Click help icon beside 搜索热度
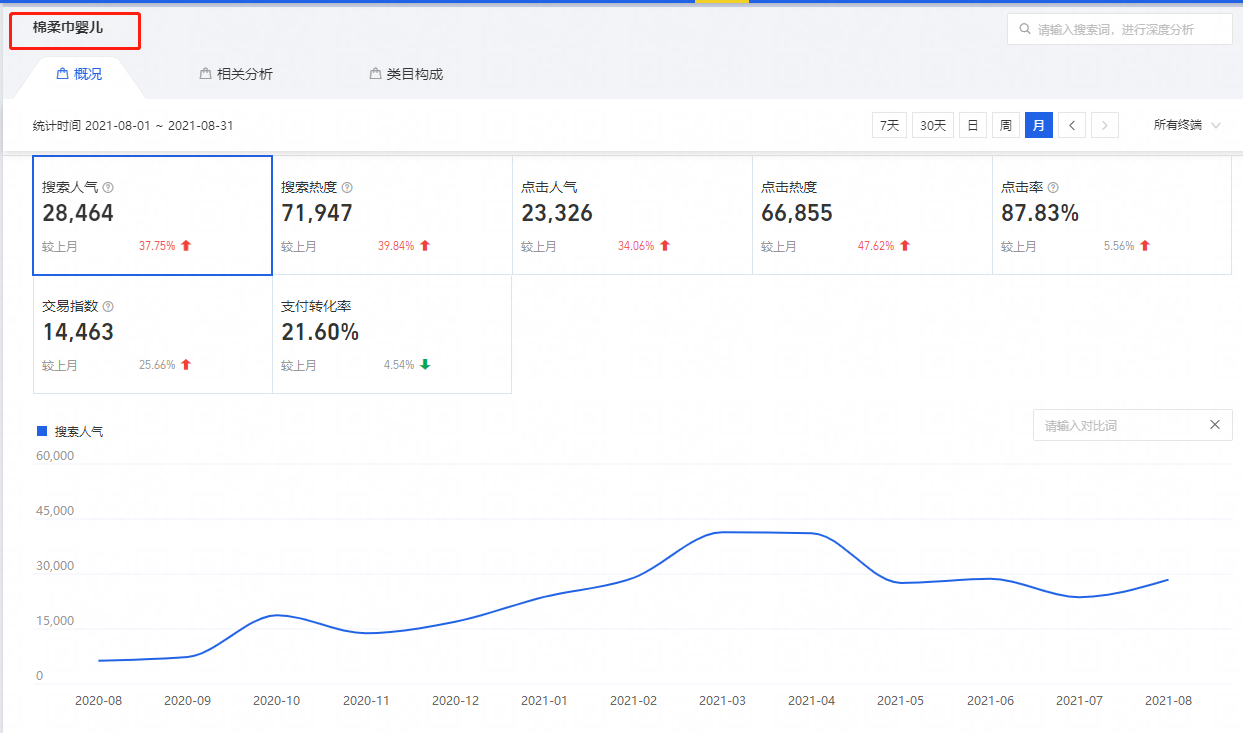This screenshot has width=1243, height=733. click(x=347, y=188)
